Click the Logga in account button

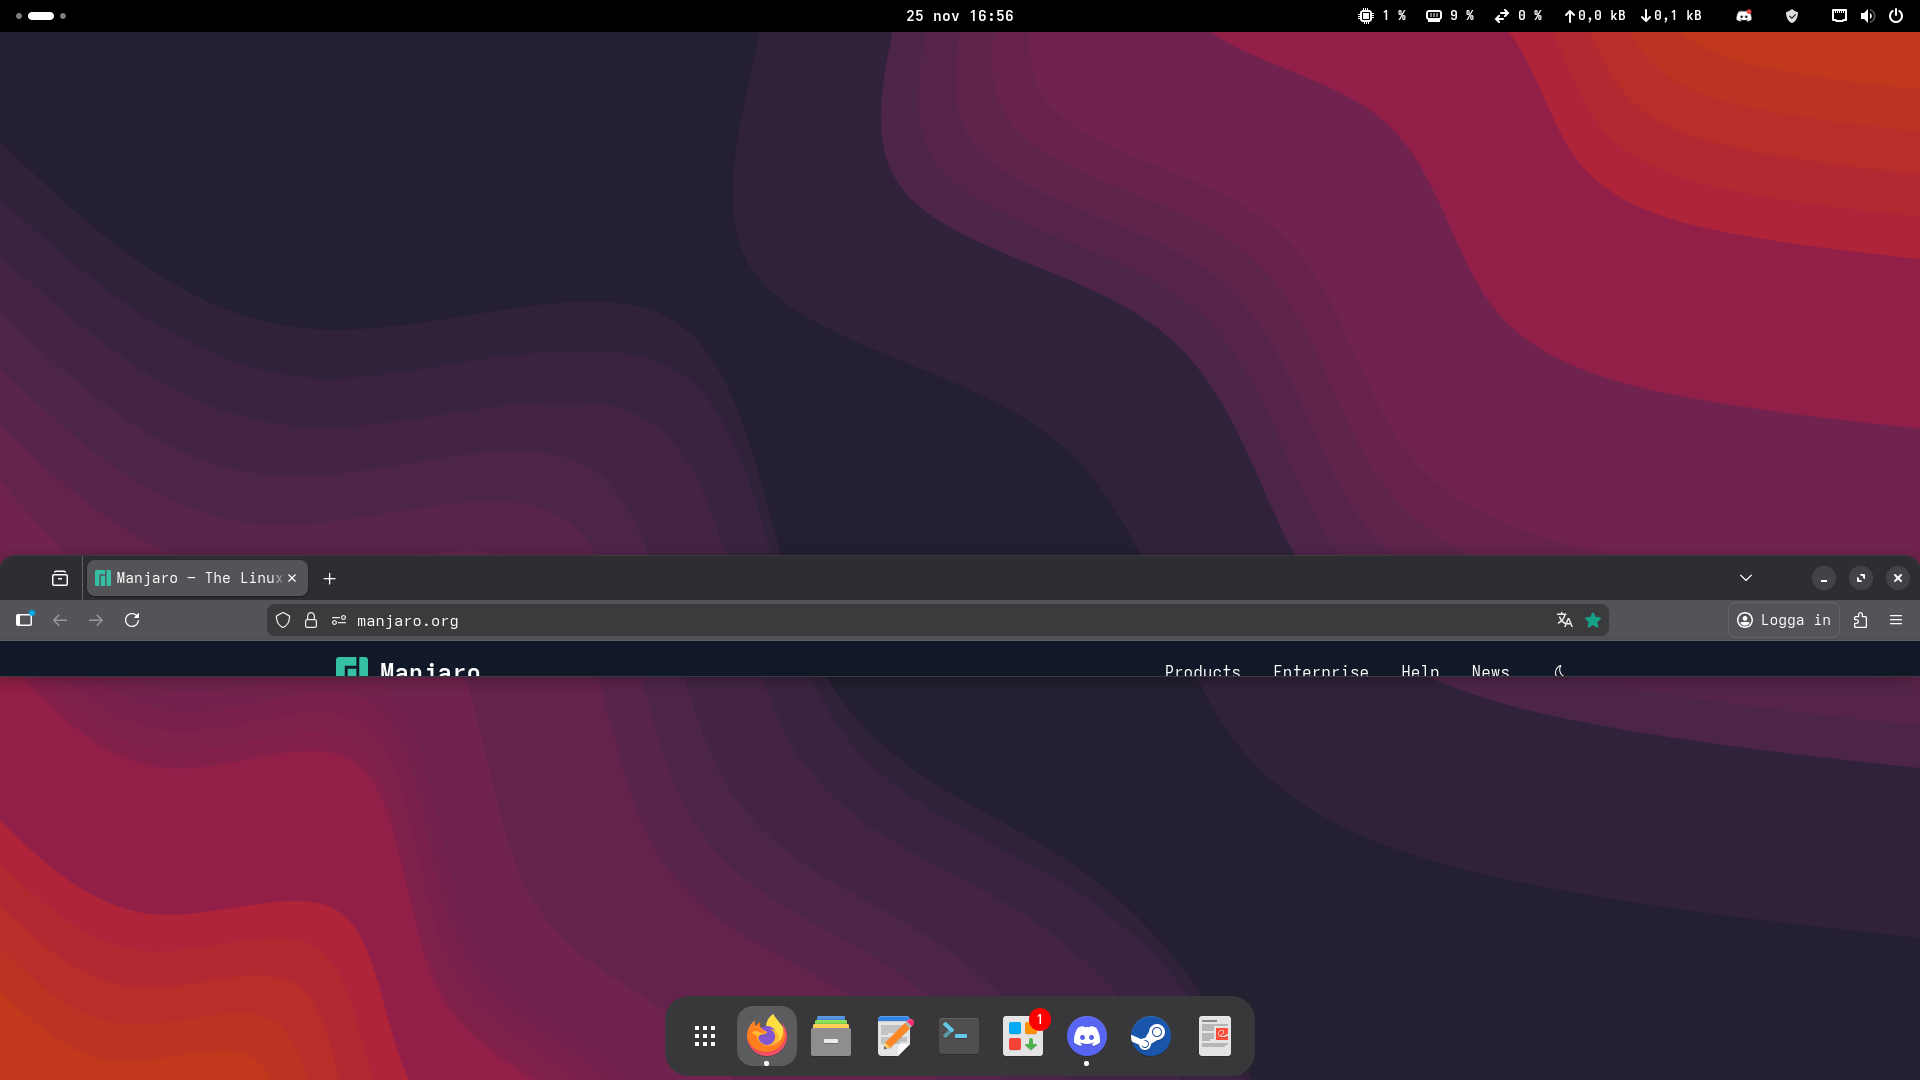tap(1784, 620)
